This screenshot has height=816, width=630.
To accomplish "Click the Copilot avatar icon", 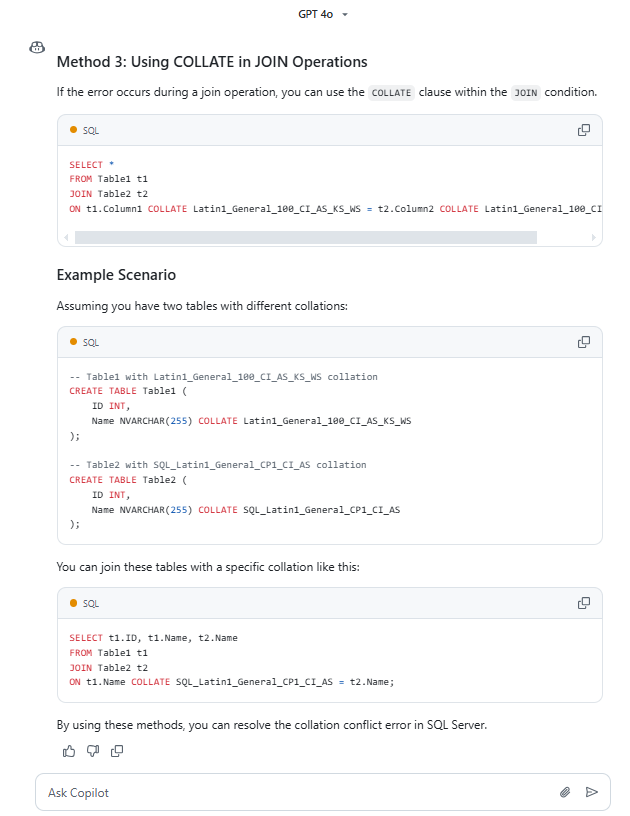I will 37,48.
